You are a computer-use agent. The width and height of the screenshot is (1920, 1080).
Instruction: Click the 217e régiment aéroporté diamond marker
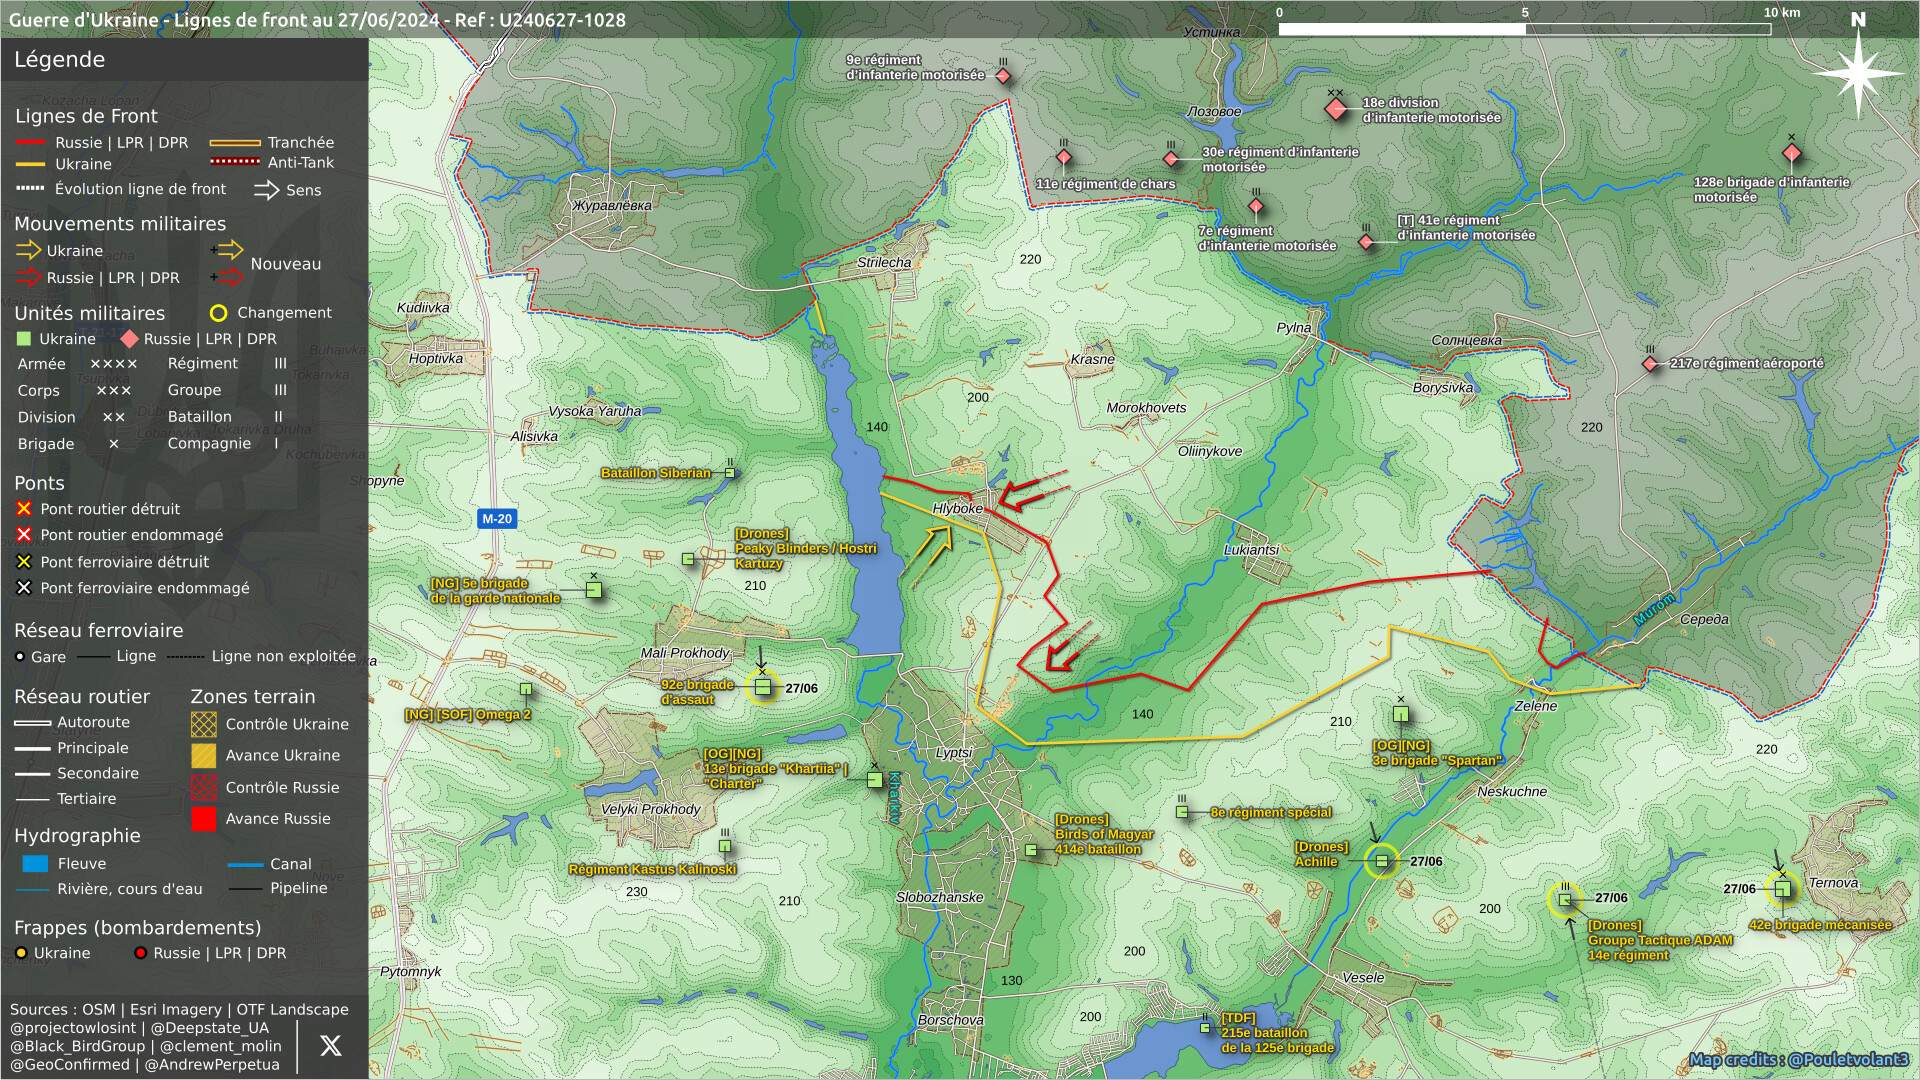(1650, 364)
